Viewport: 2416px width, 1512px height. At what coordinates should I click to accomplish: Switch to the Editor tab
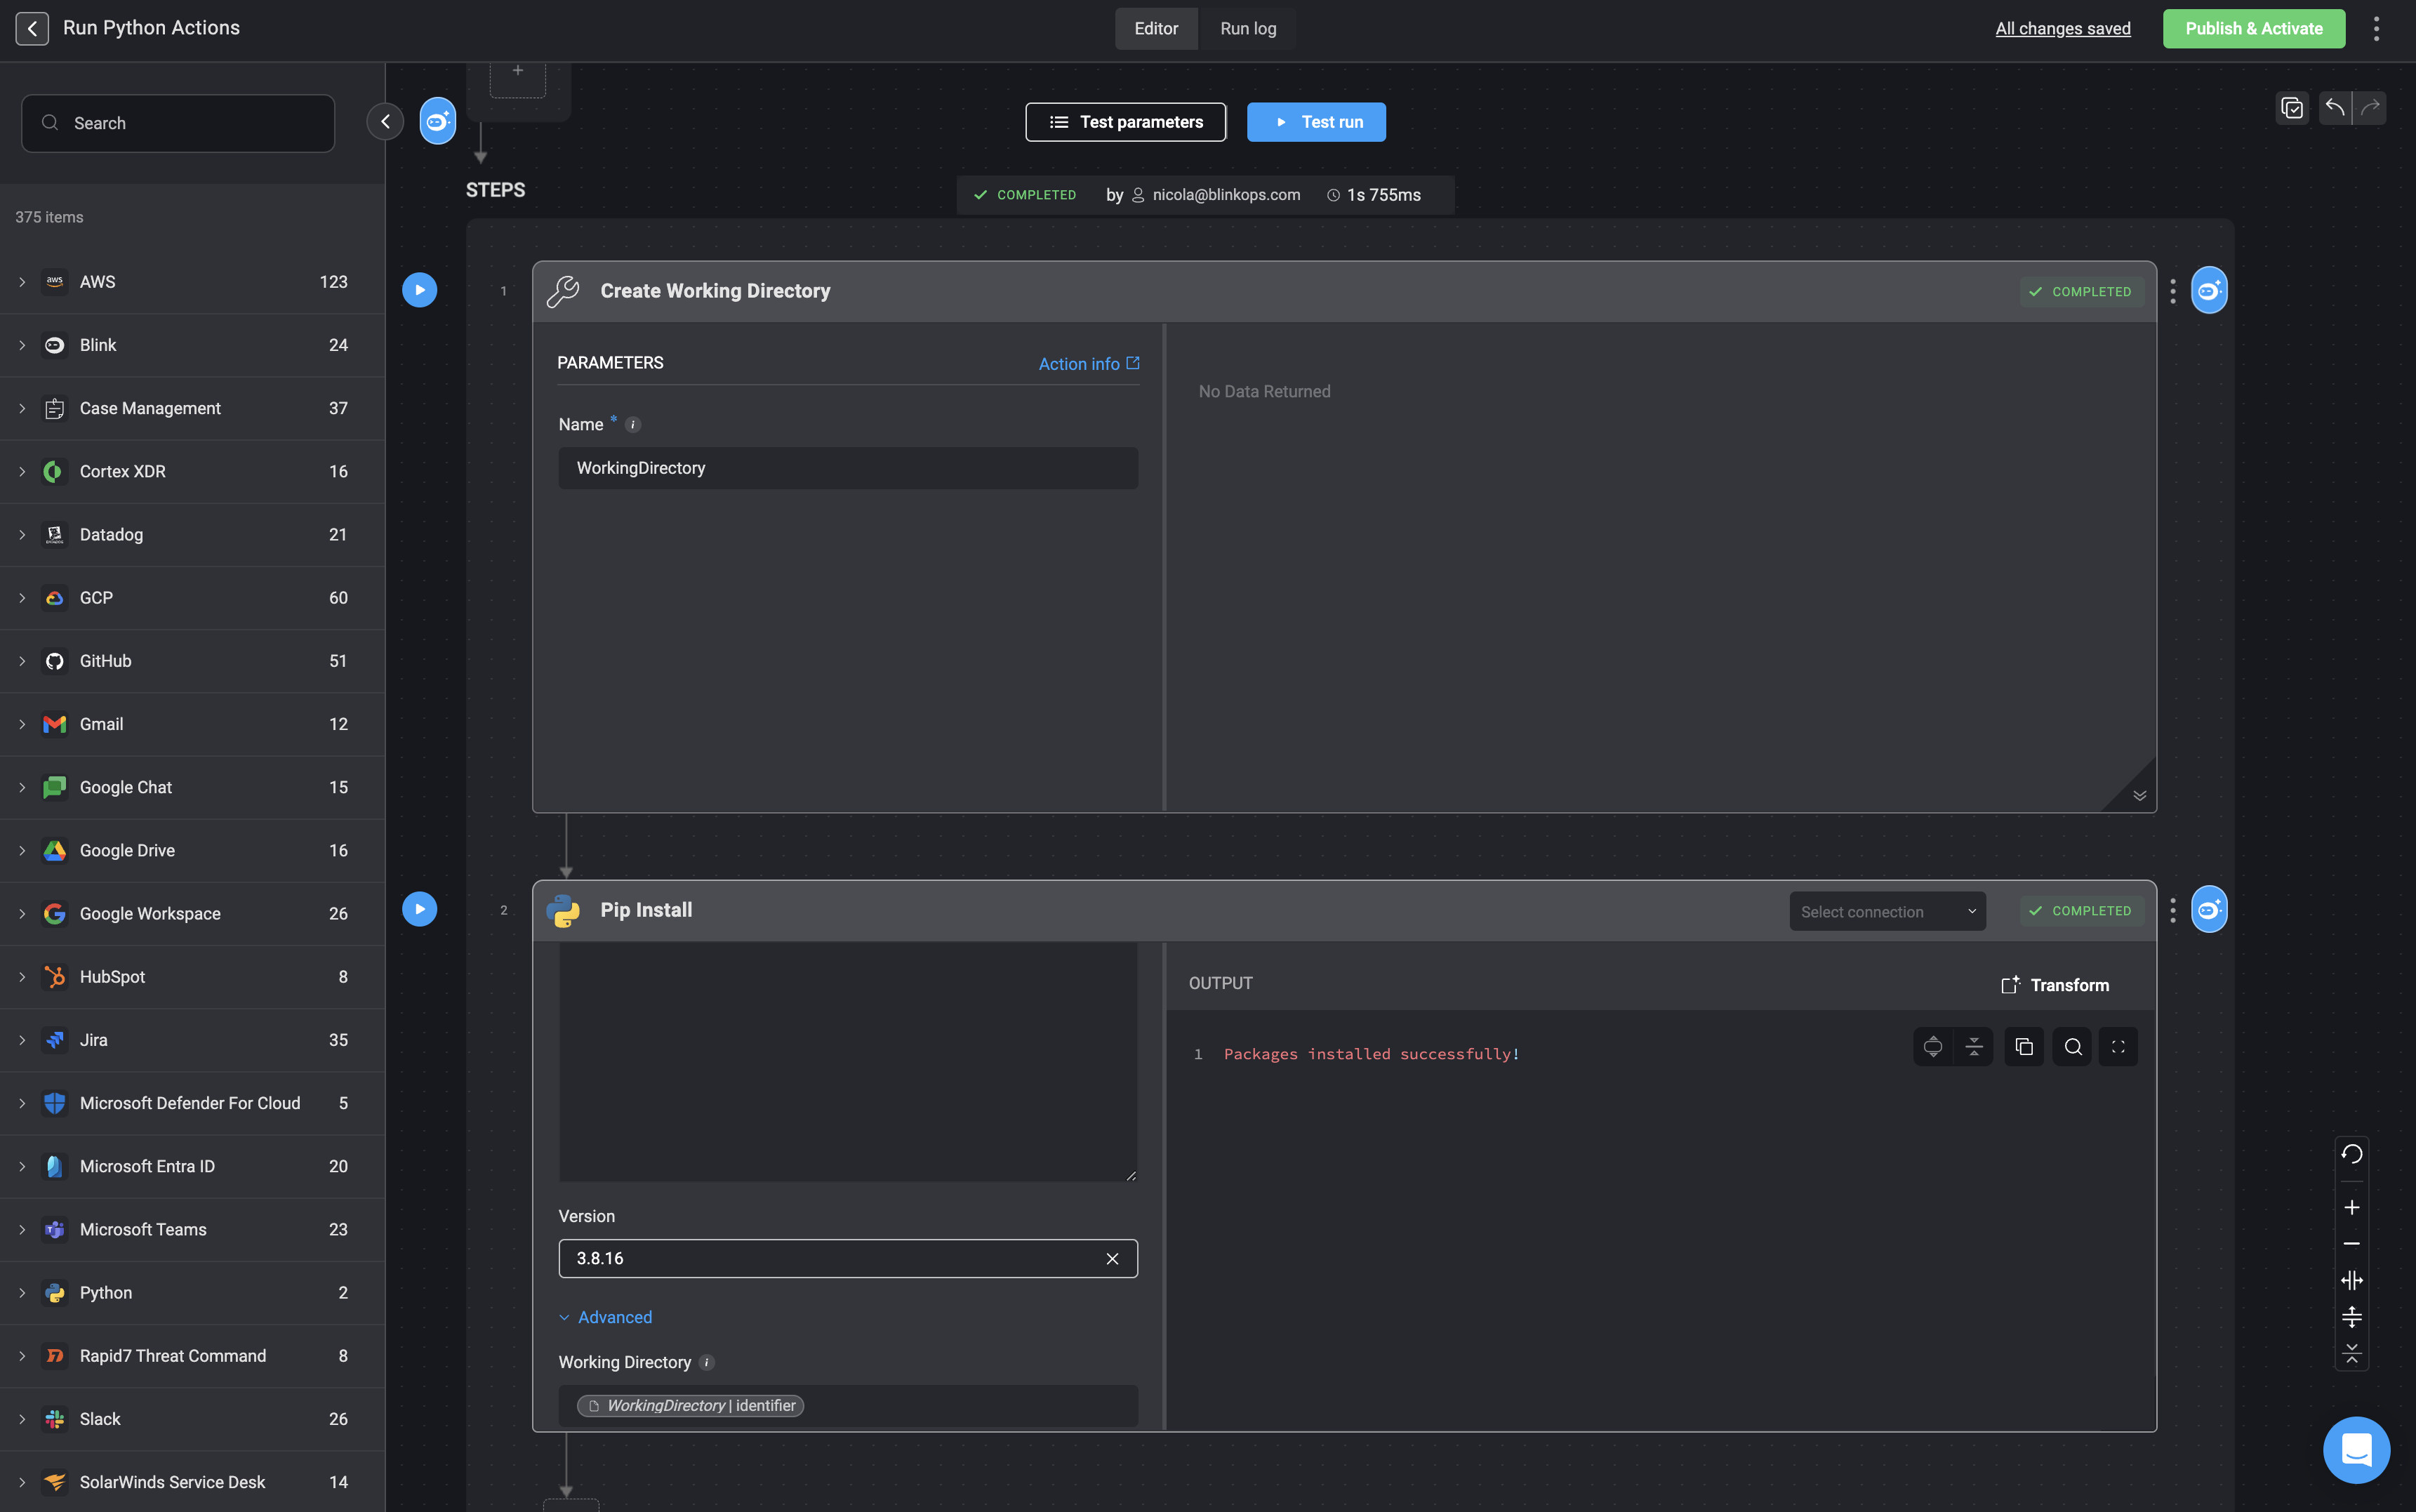click(1156, 28)
